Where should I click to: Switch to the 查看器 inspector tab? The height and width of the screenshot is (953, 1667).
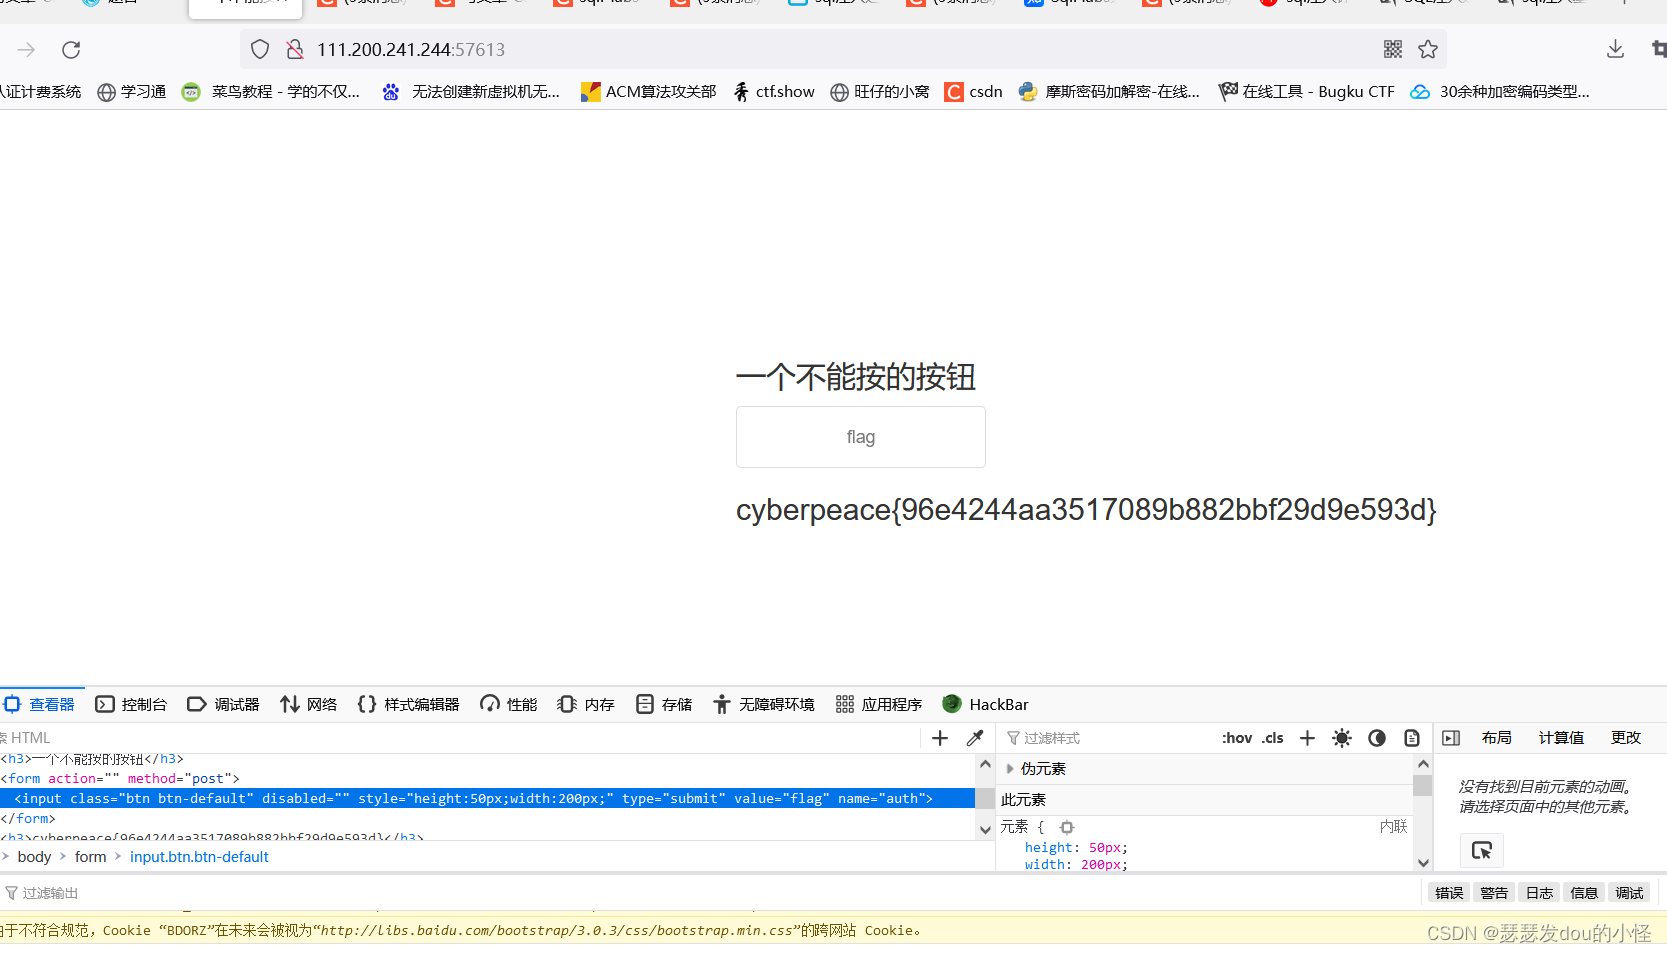pyautogui.click(x=40, y=705)
